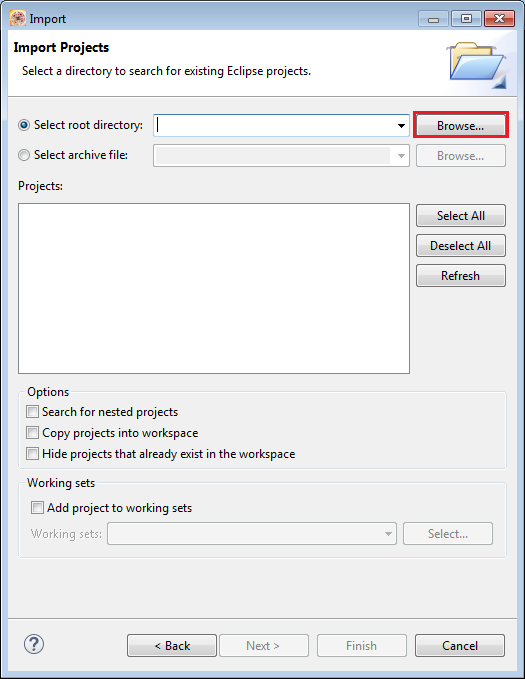
Task: Click the Deselect All button
Action: [461, 246]
